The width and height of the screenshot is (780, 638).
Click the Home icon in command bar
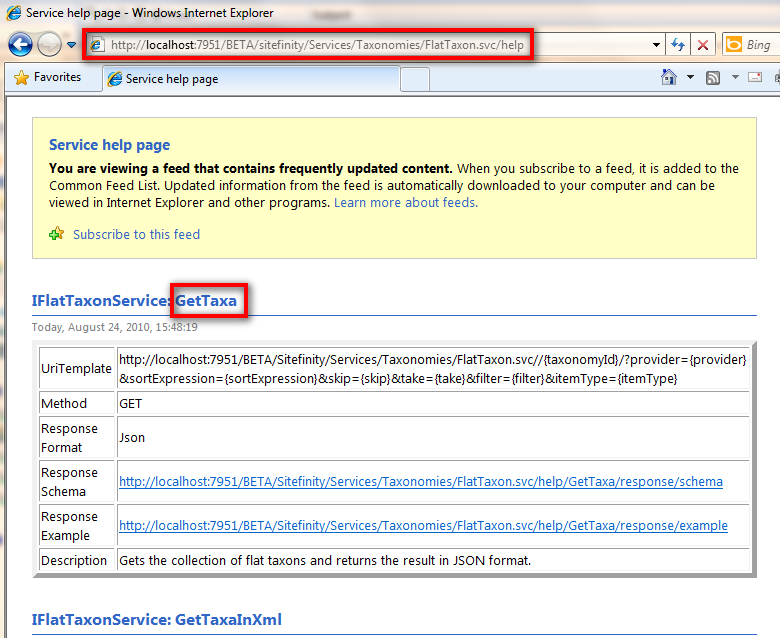coord(669,78)
